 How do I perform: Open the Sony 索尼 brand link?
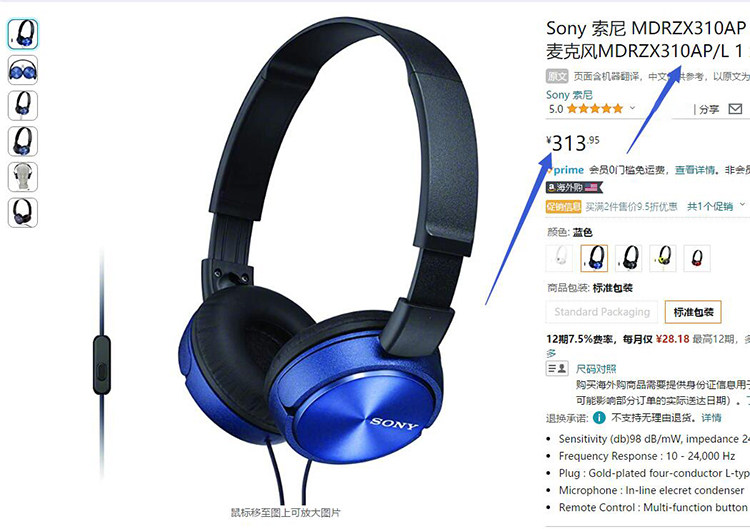tap(569, 95)
